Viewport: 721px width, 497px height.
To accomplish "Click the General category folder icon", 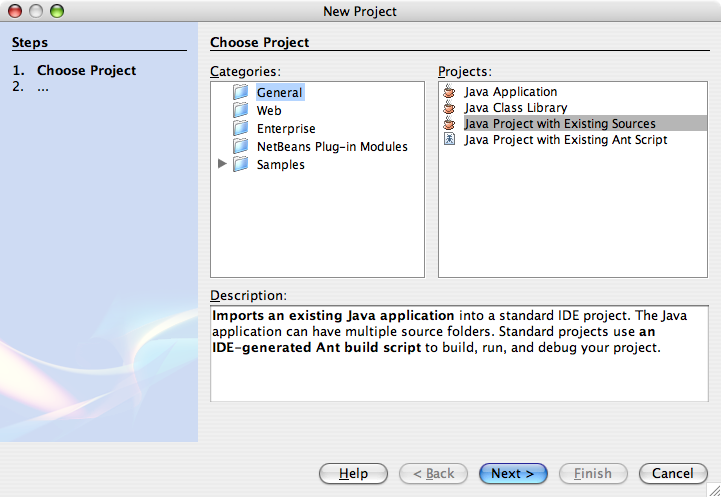I will [x=240, y=93].
